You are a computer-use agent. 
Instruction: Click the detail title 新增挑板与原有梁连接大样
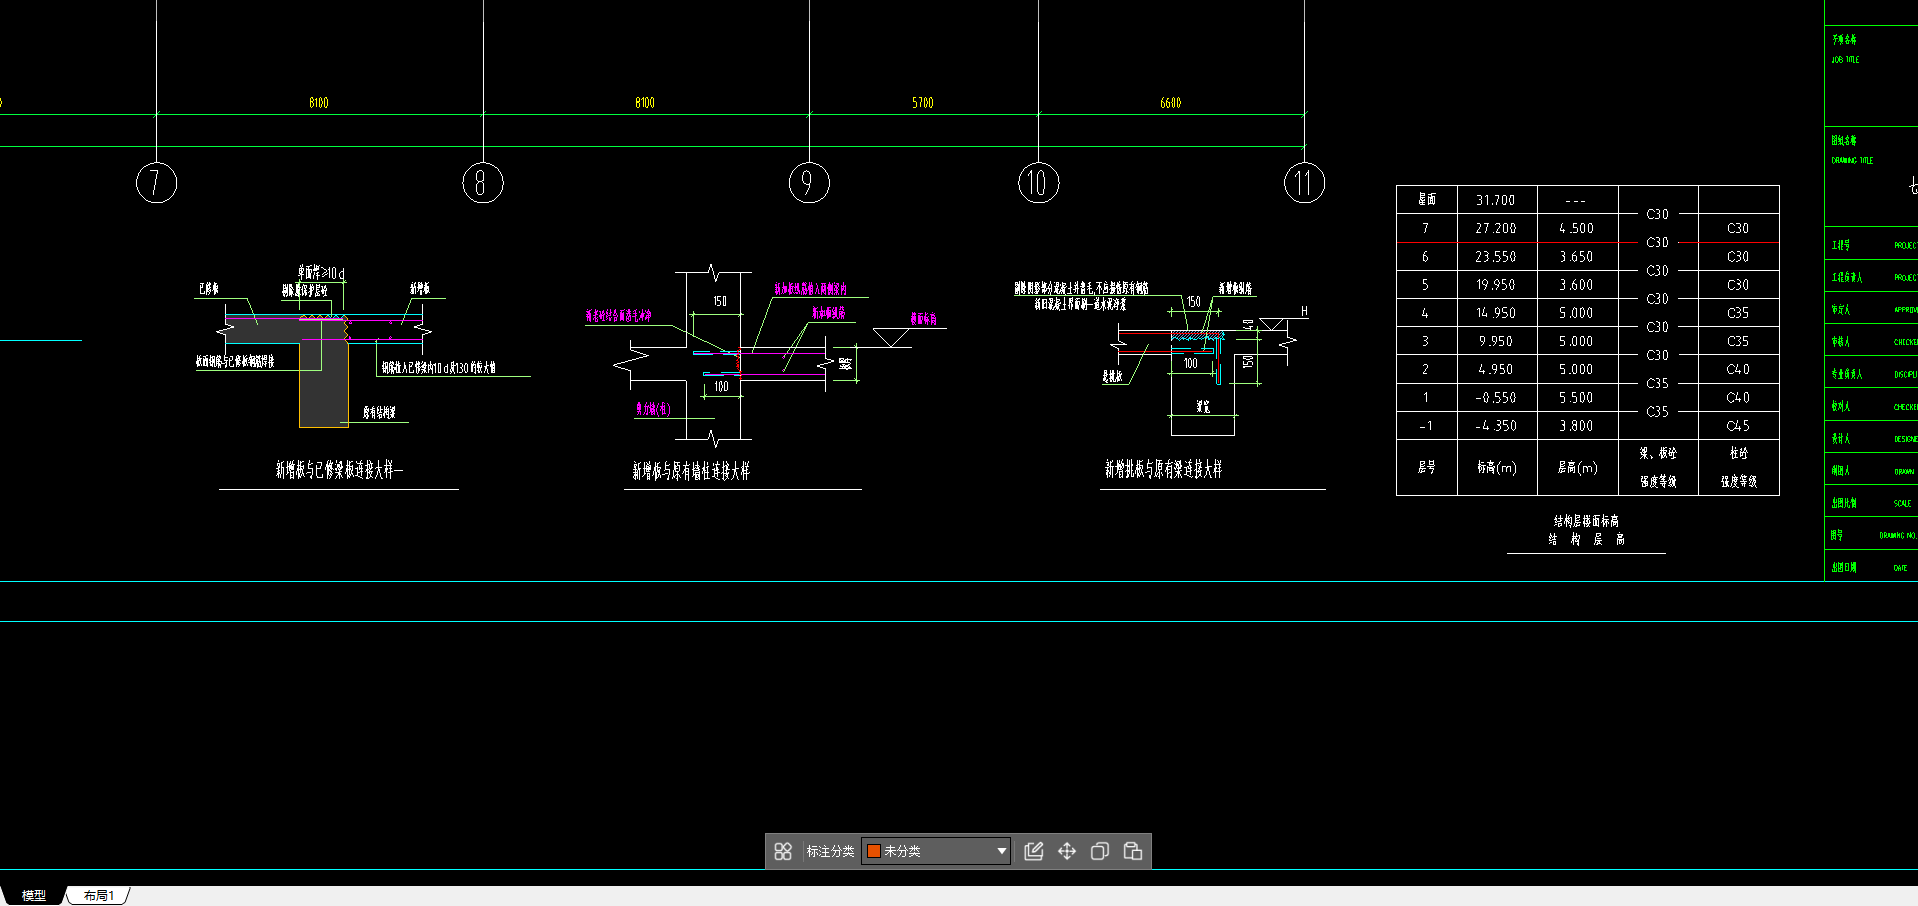pos(1163,469)
